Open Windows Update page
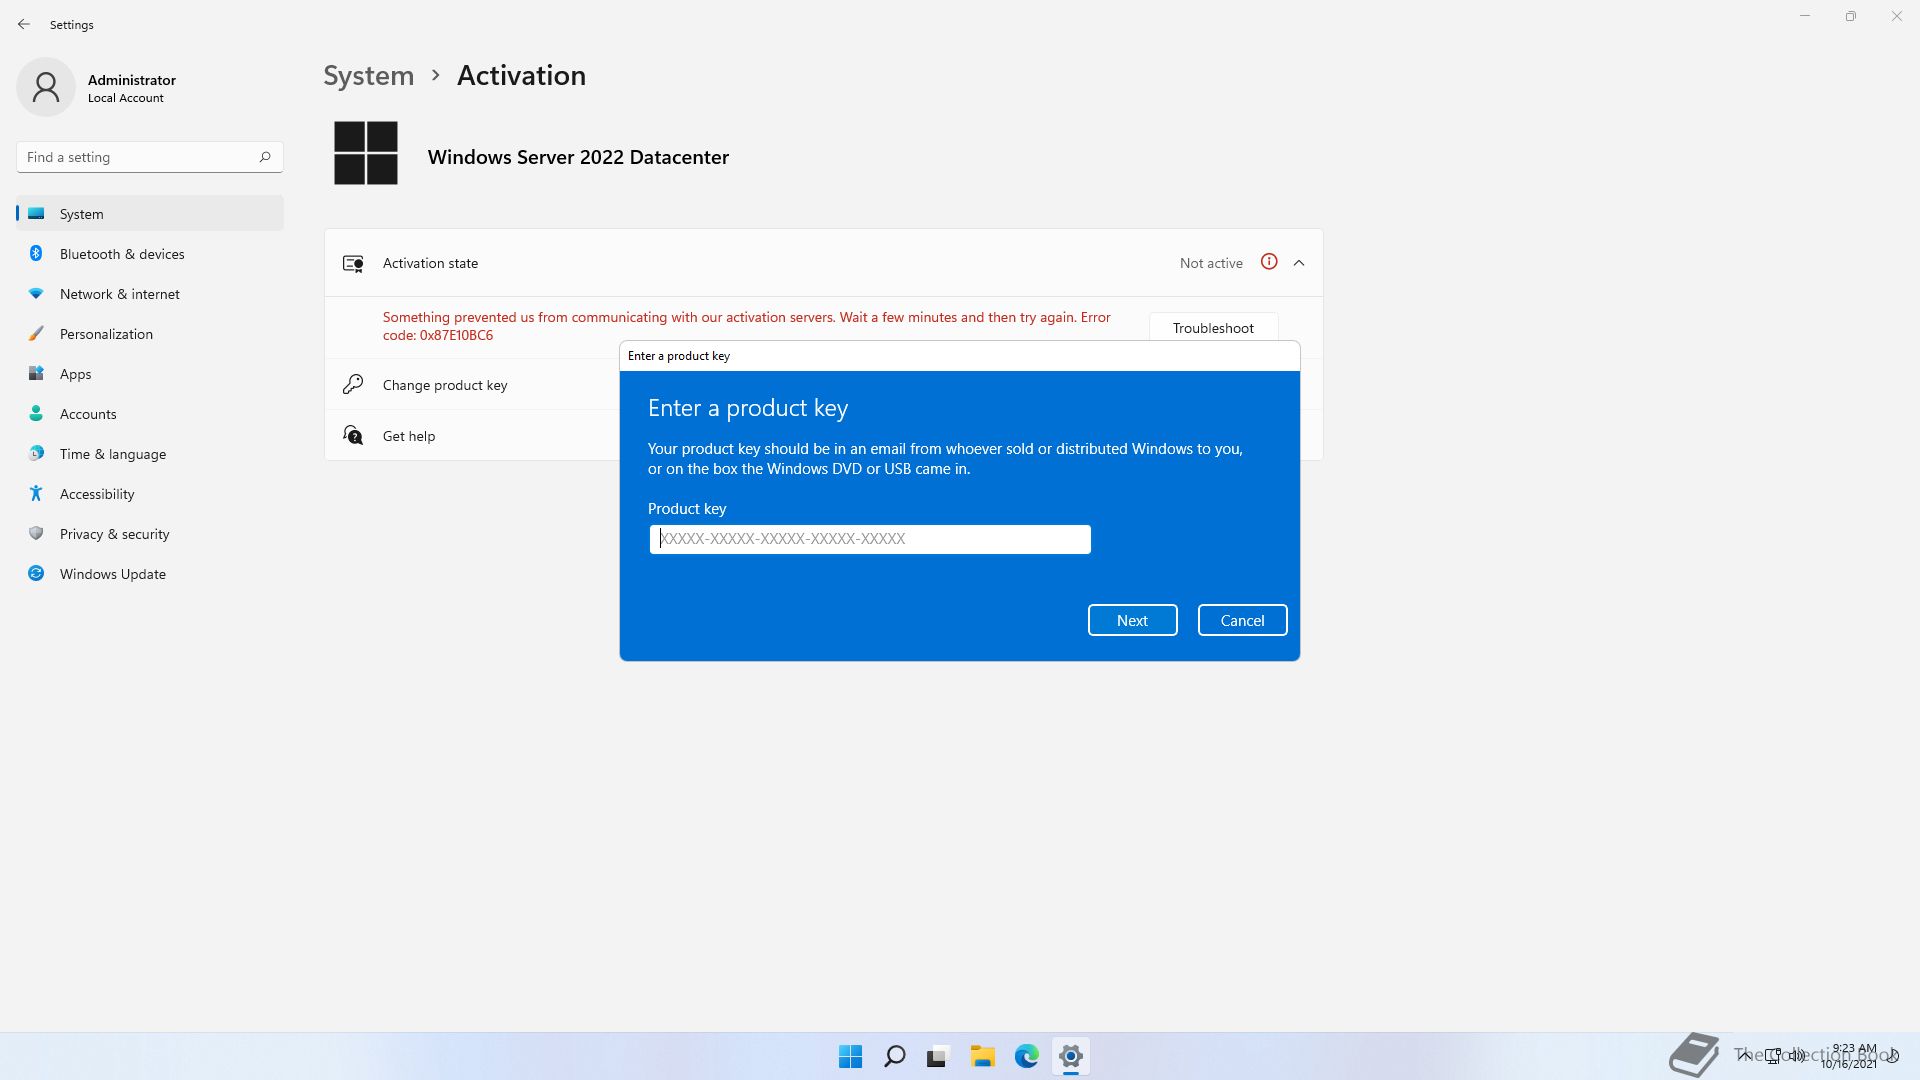1920x1080 pixels. click(x=150, y=574)
